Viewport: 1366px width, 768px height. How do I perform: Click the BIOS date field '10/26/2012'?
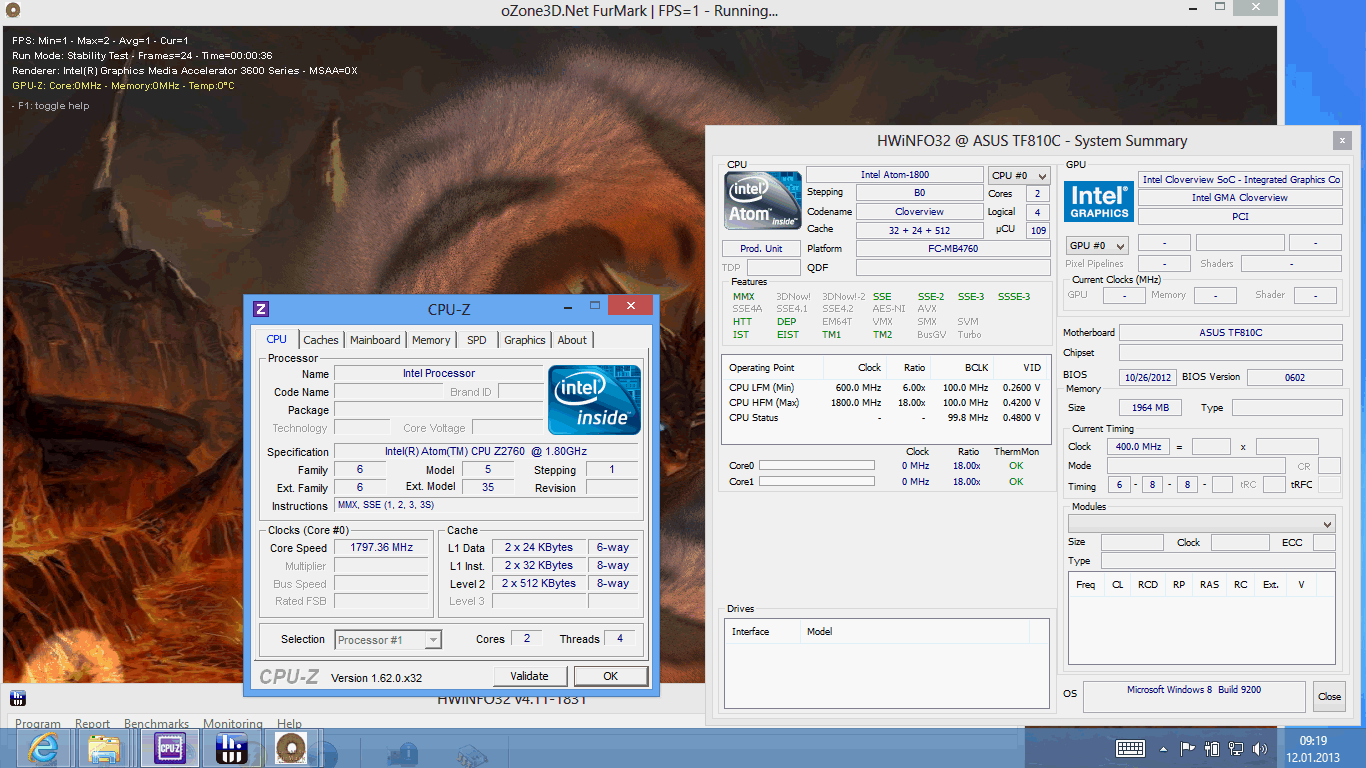[x=1150, y=377]
